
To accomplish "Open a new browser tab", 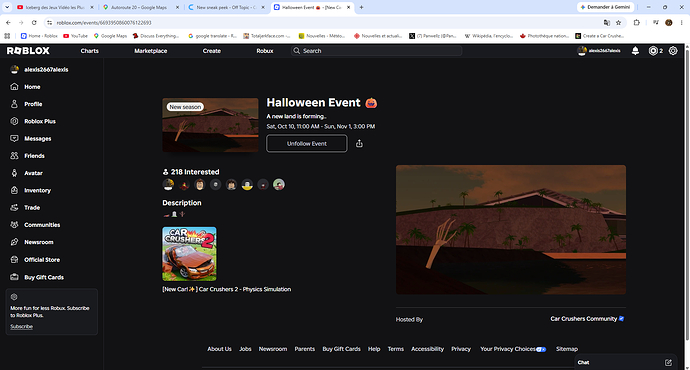I will click(x=361, y=7).
